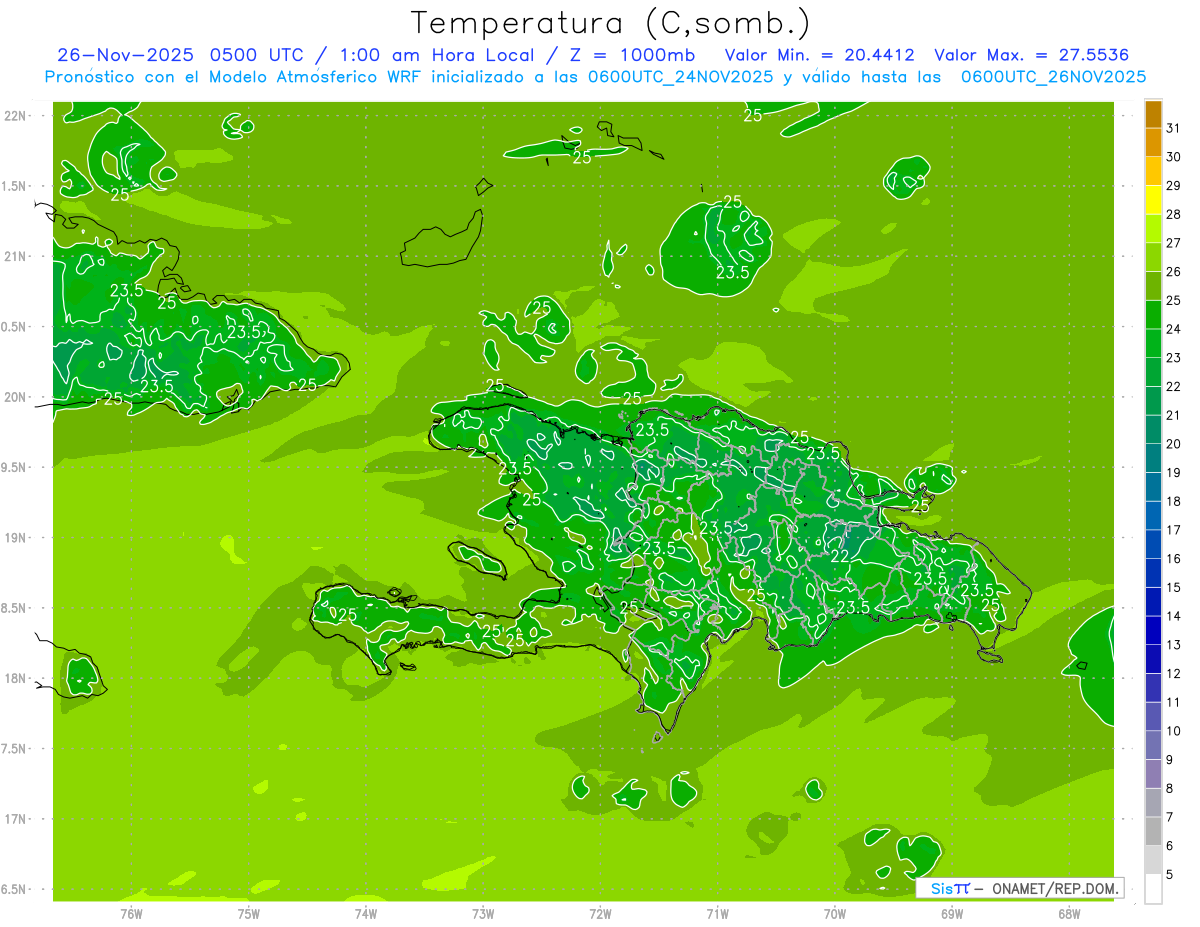Click the 'SisTT - ONAMET/REP.DOM.' logo box

[1019, 888]
